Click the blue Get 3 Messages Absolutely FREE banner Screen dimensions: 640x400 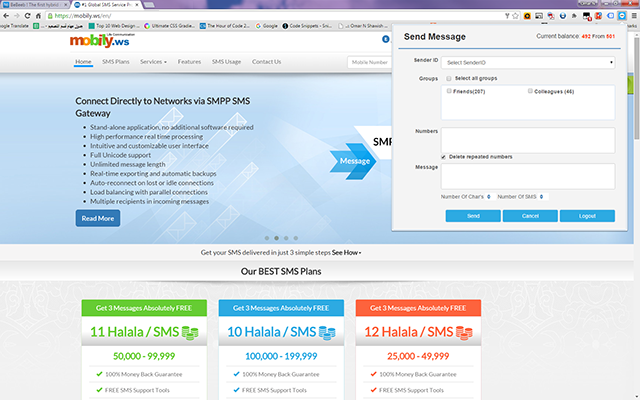coord(281,308)
